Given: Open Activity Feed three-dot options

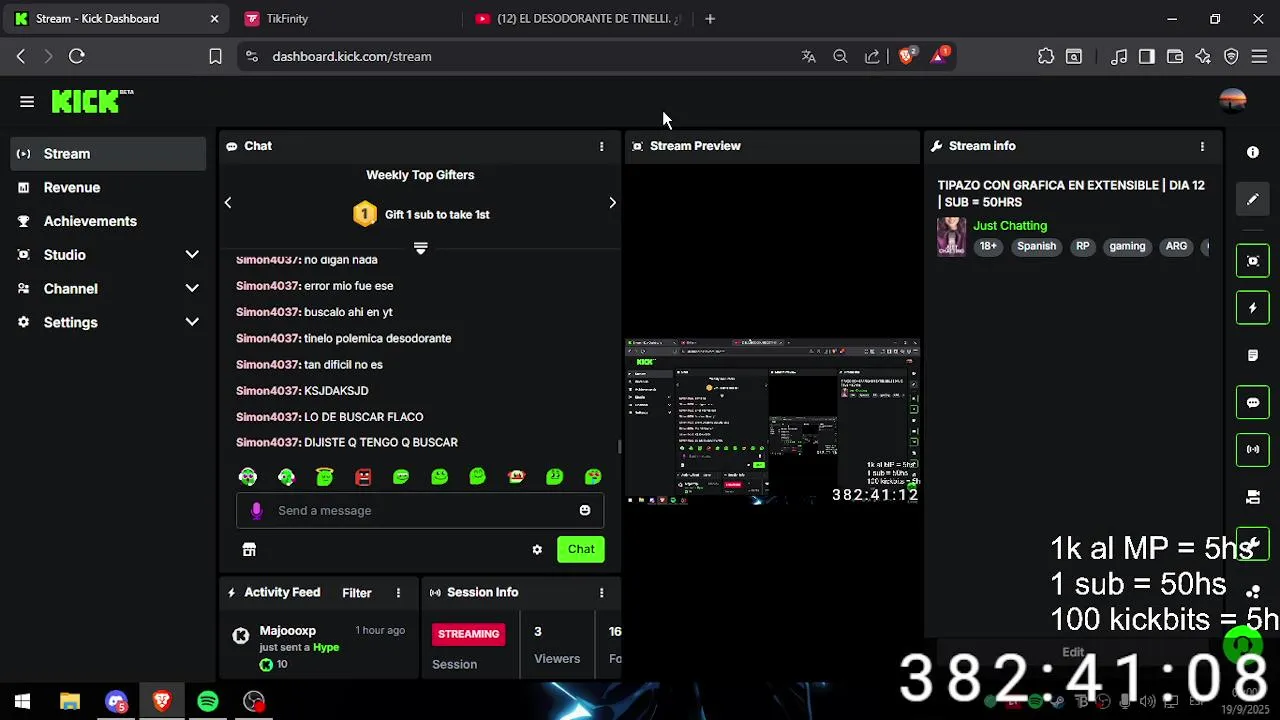Looking at the screenshot, I should (398, 593).
